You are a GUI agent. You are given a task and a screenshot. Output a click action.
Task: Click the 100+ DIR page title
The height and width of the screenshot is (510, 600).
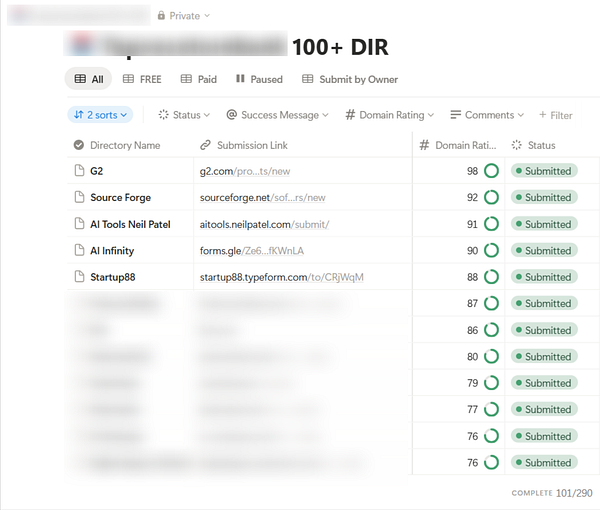click(x=340, y=47)
